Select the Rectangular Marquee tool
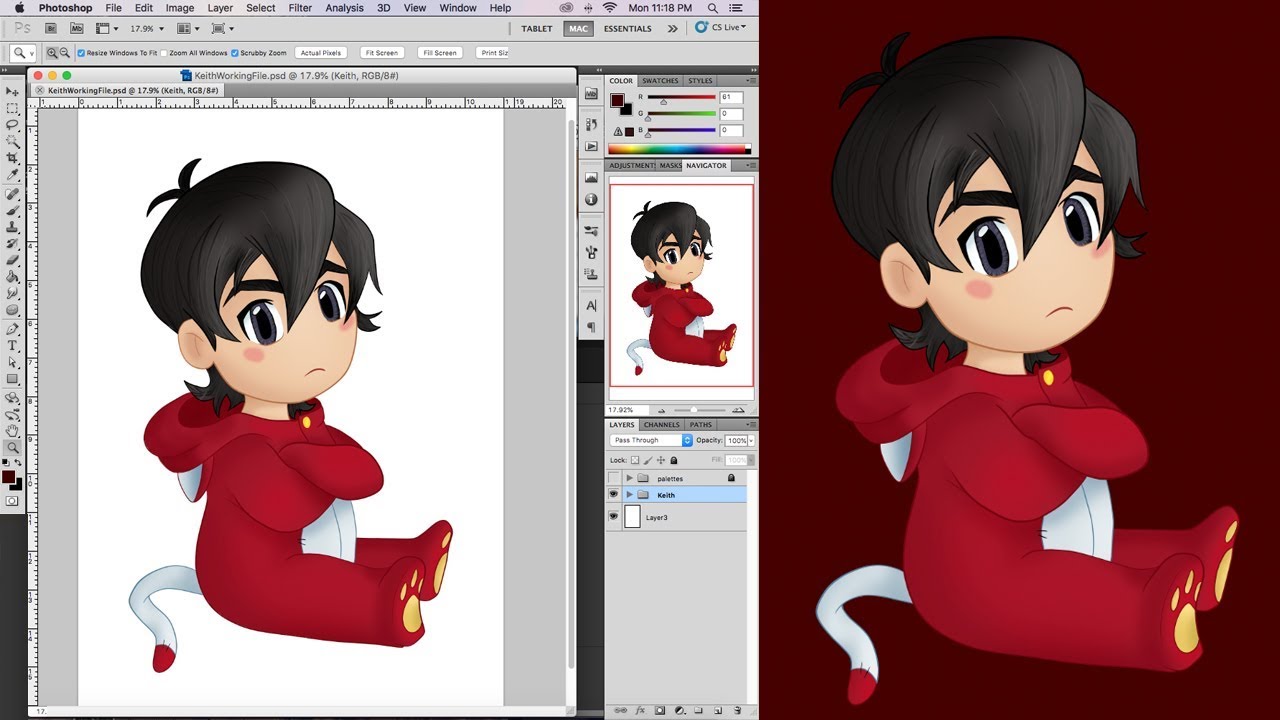Image resolution: width=1280 pixels, height=720 pixels. coord(13,108)
